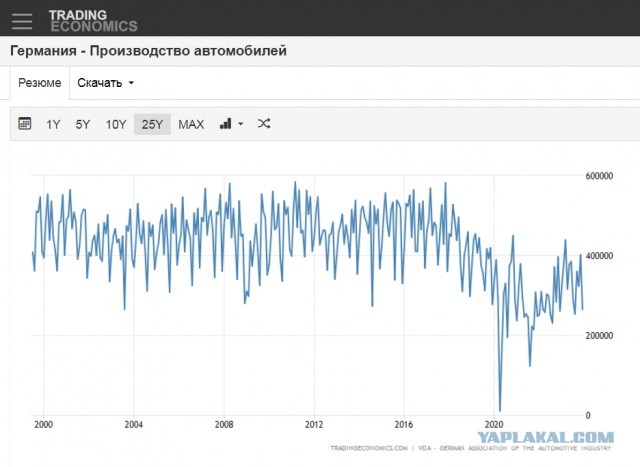
Task: Click the 2012 x-axis label
Action: [315, 424]
